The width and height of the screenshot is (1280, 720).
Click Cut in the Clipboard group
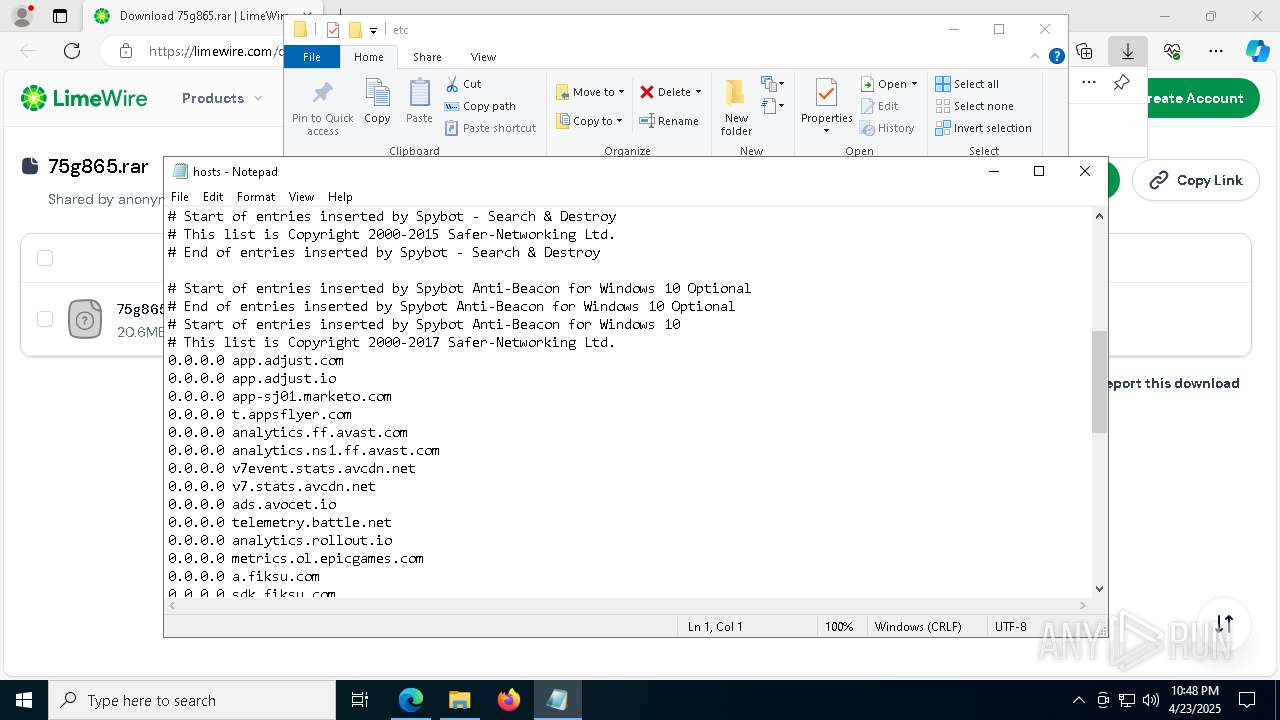click(463, 84)
